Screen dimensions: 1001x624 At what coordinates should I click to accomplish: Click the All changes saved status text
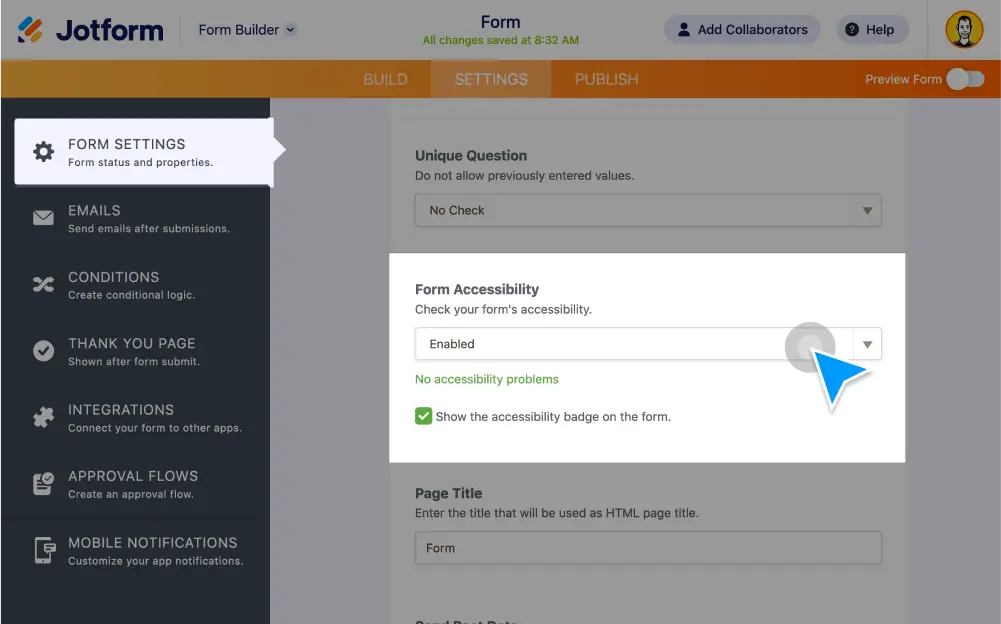click(x=500, y=40)
